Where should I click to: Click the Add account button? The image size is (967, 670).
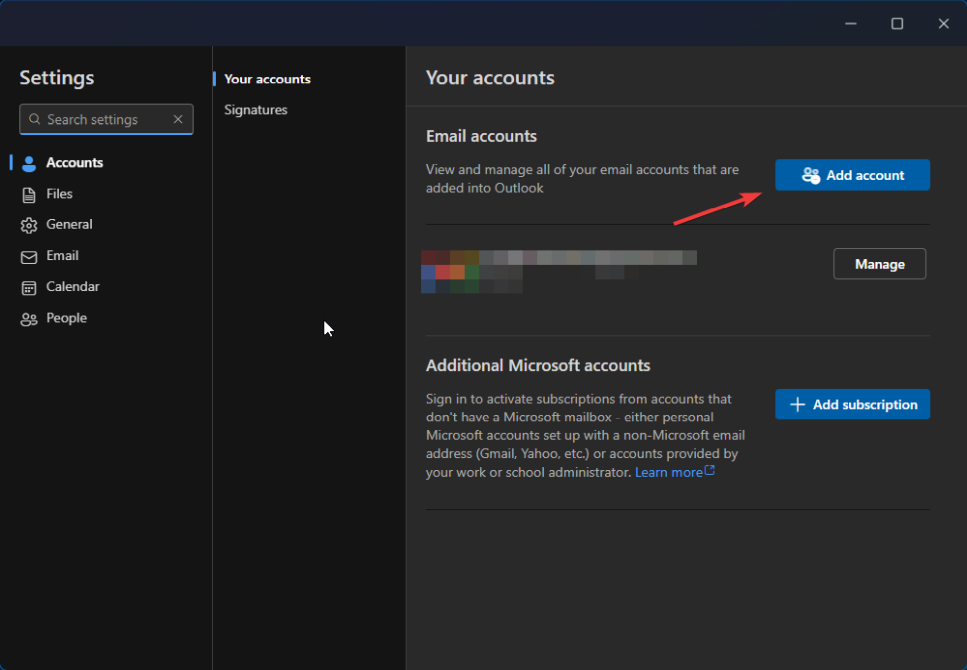[852, 175]
